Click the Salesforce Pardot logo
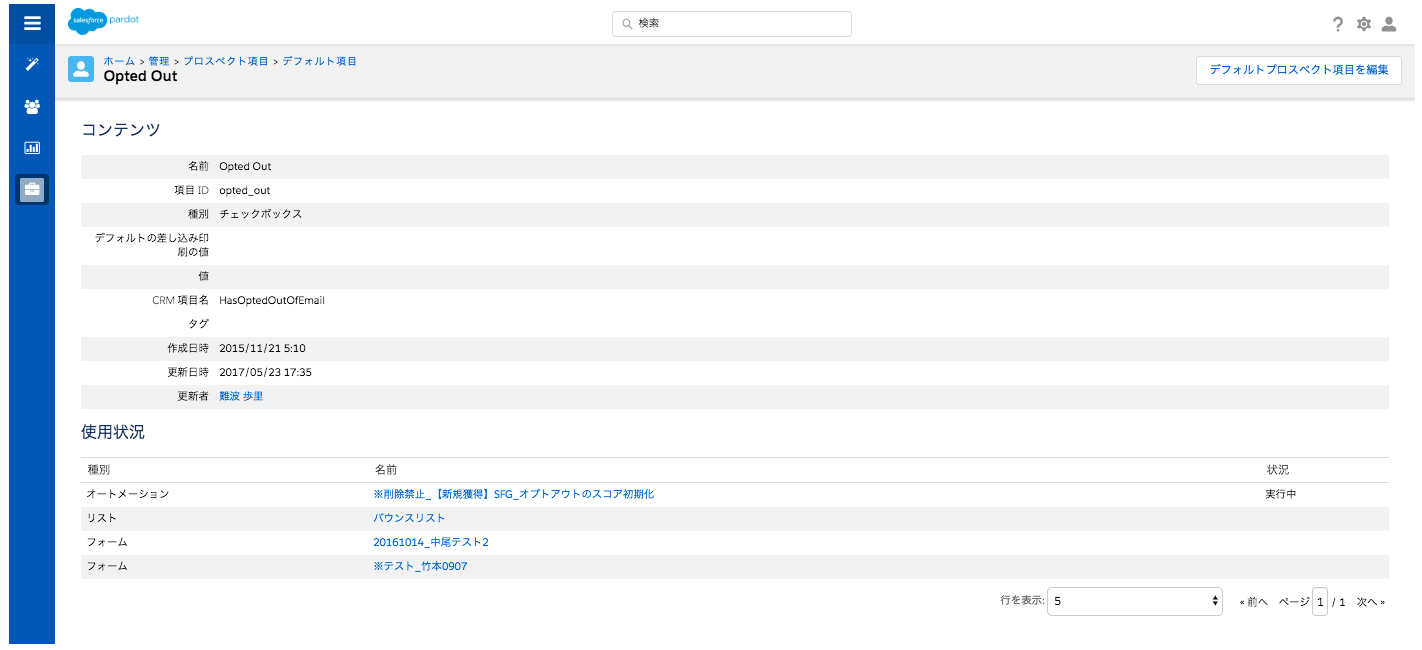This screenshot has height=650, width=1422. pos(103,20)
